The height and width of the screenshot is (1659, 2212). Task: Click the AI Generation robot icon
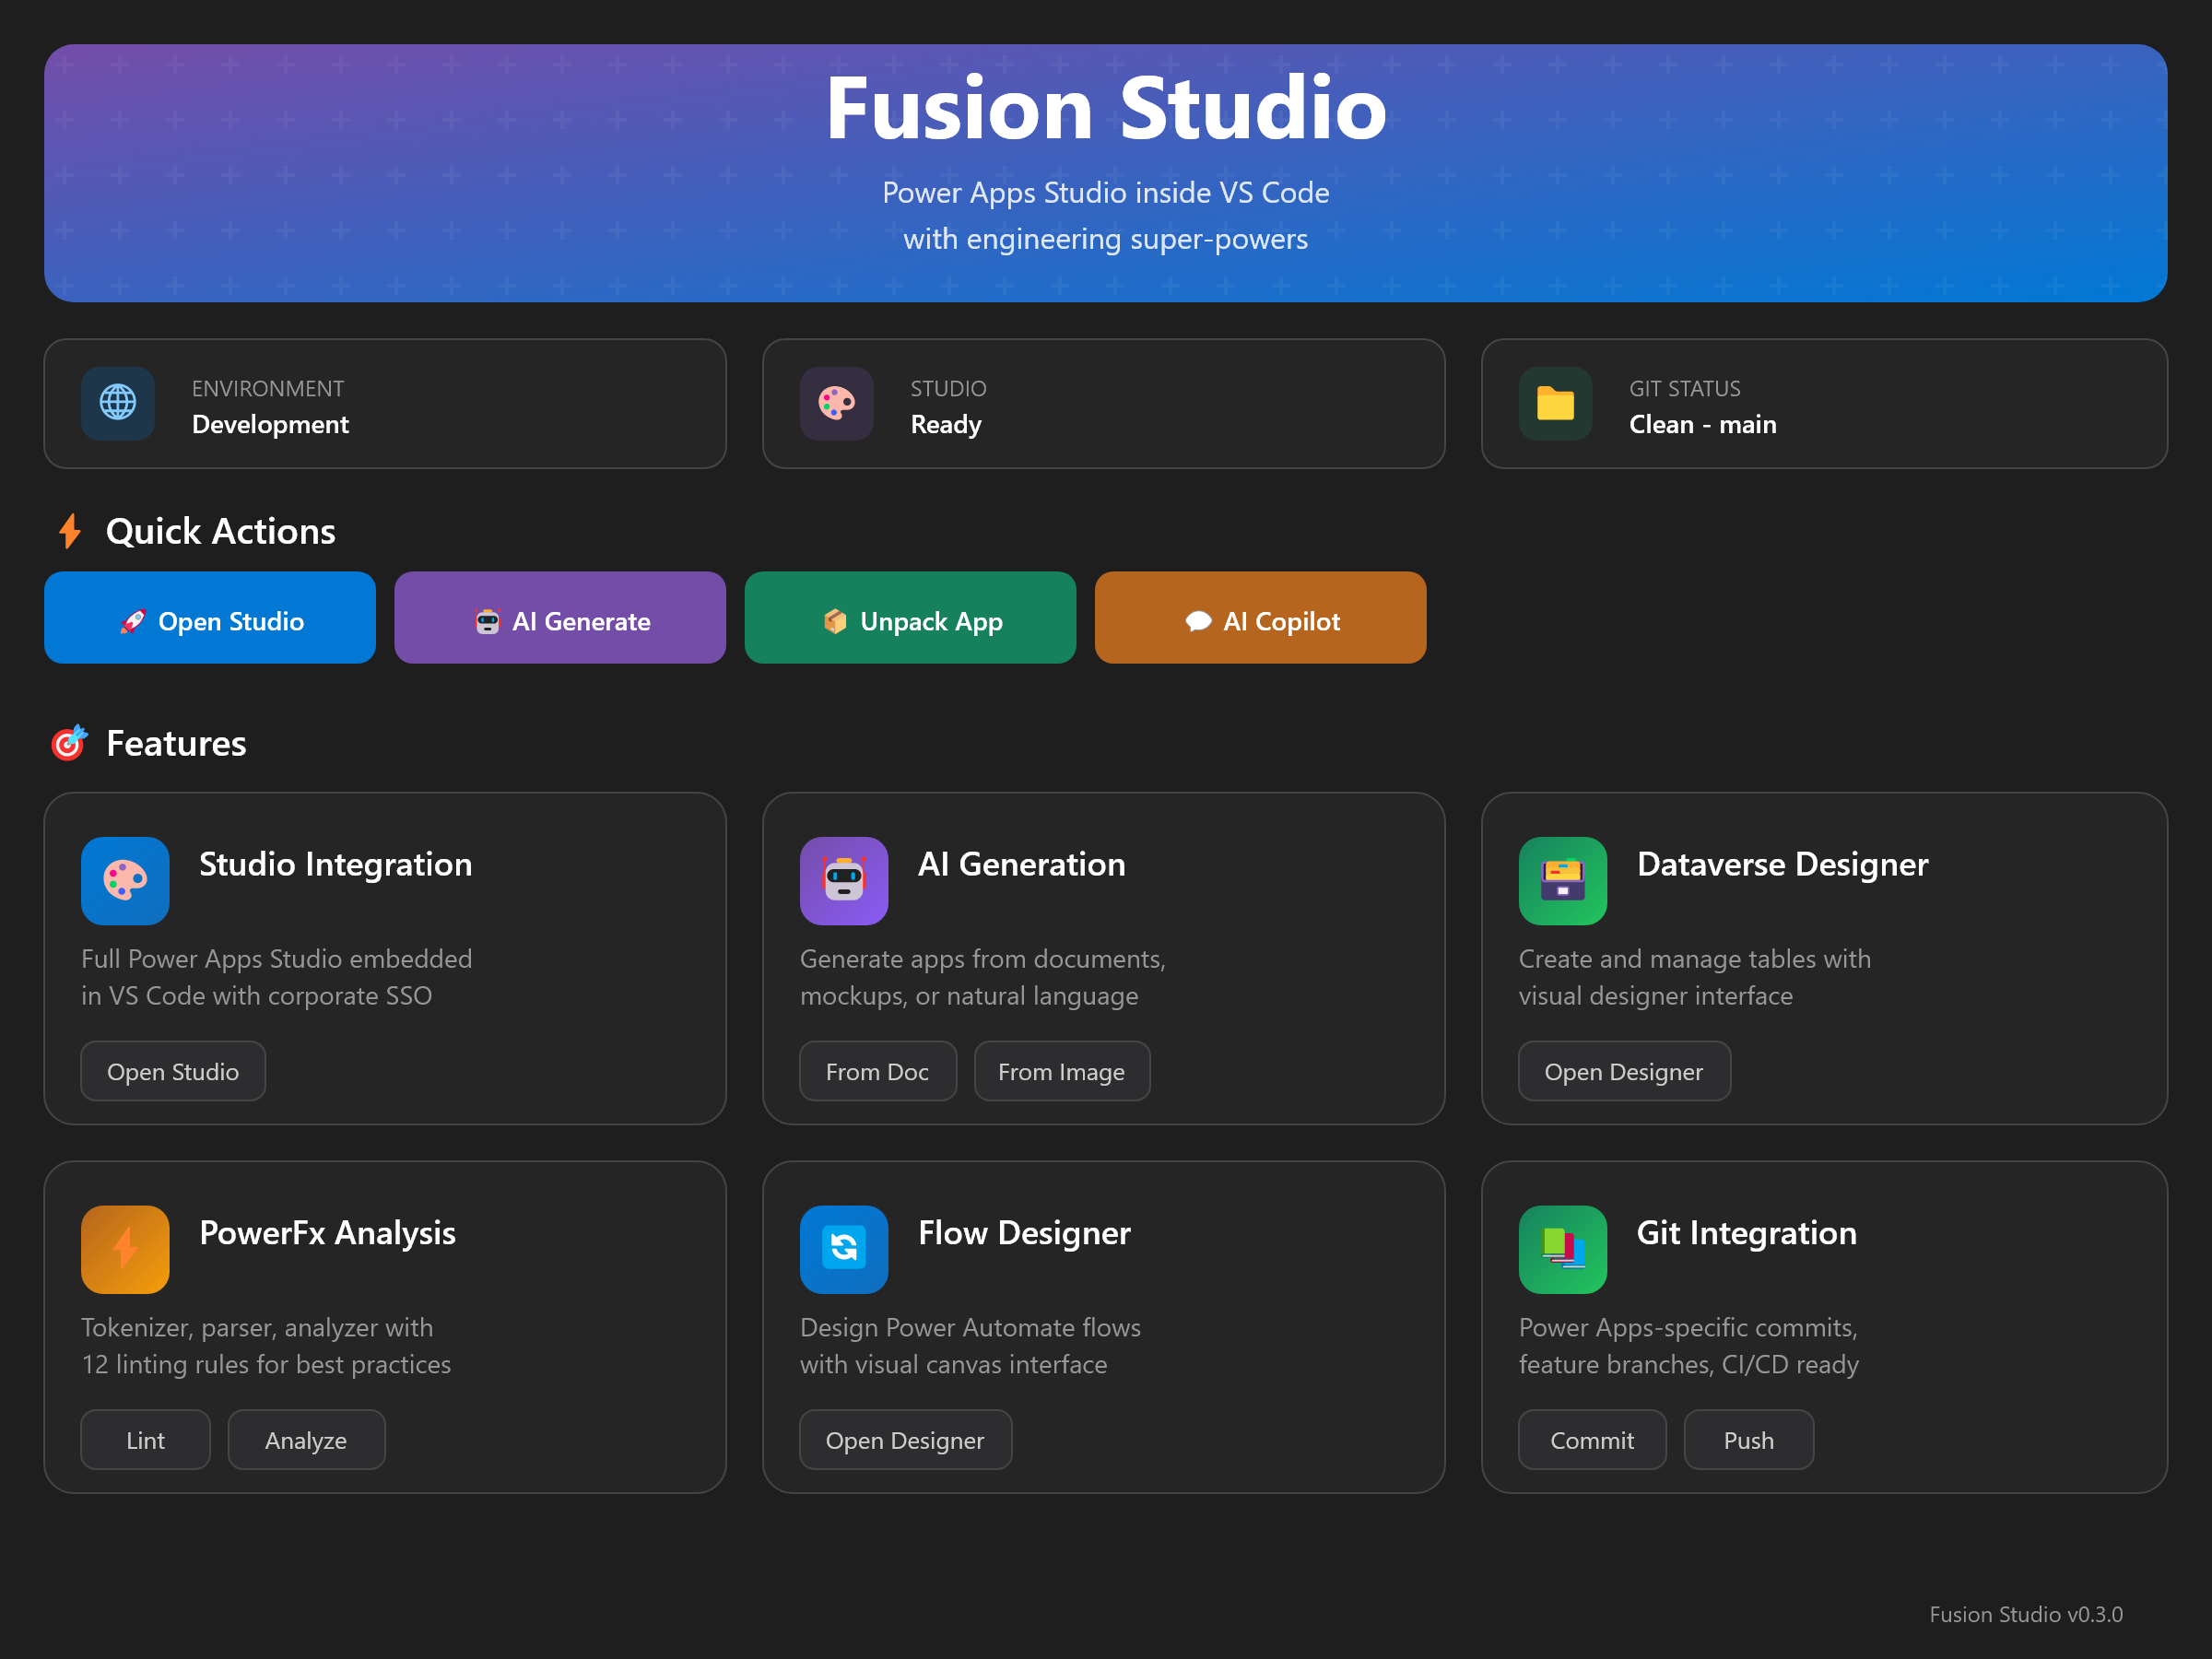(x=843, y=880)
